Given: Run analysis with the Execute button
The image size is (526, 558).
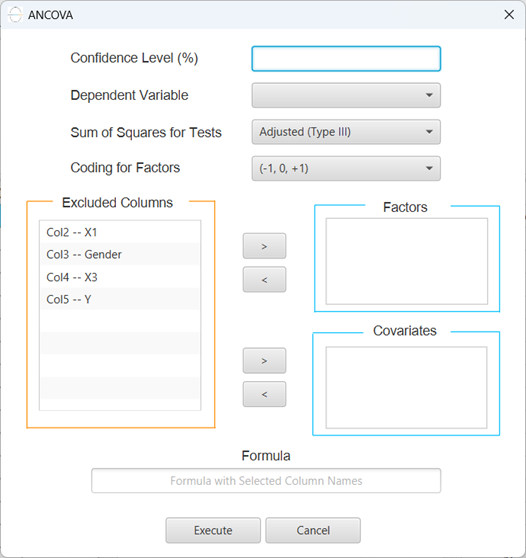Looking at the screenshot, I should coord(213,530).
